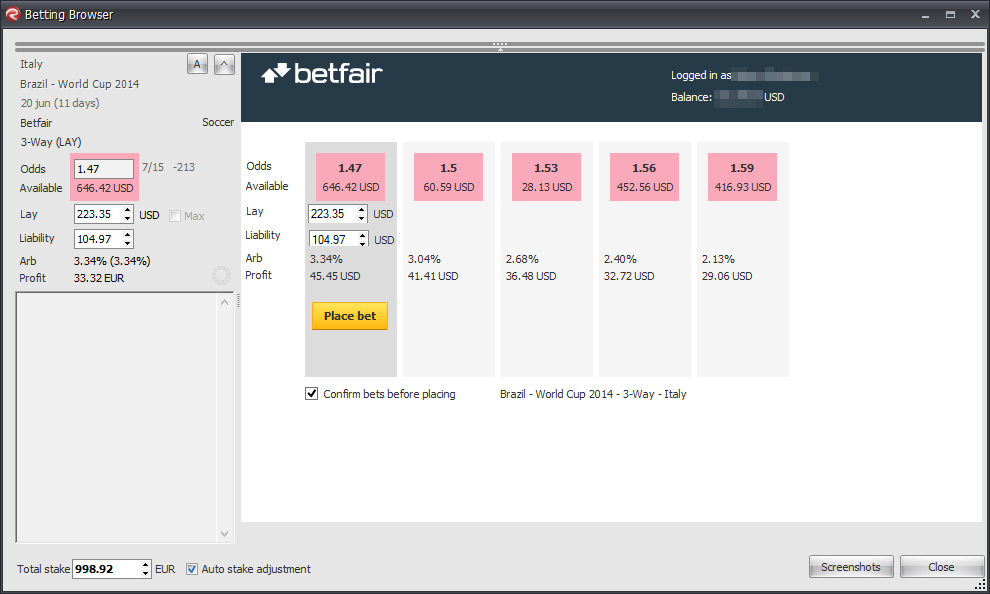Click the '2.40%' arb value
The width and height of the screenshot is (990, 594).
point(620,259)
